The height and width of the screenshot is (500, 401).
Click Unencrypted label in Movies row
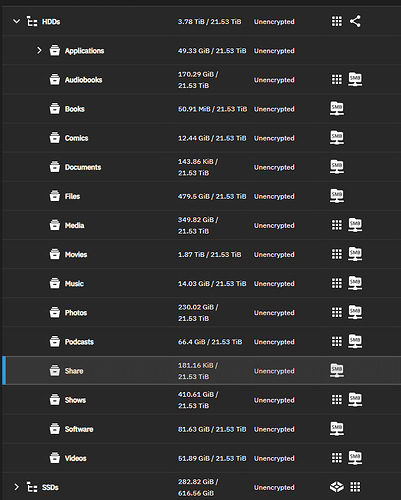pyautogui.click(x=274, y=255)
